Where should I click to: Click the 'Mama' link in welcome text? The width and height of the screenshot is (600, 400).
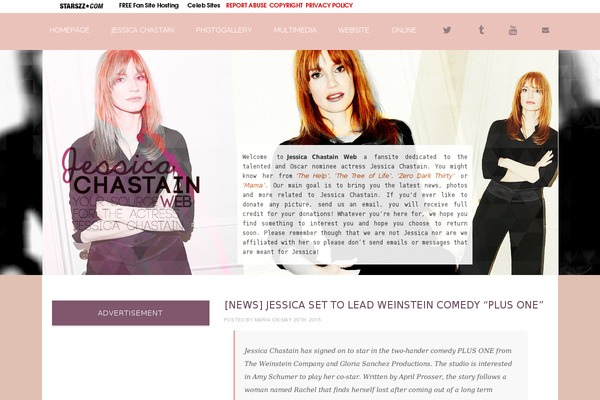tap(254, 185)
